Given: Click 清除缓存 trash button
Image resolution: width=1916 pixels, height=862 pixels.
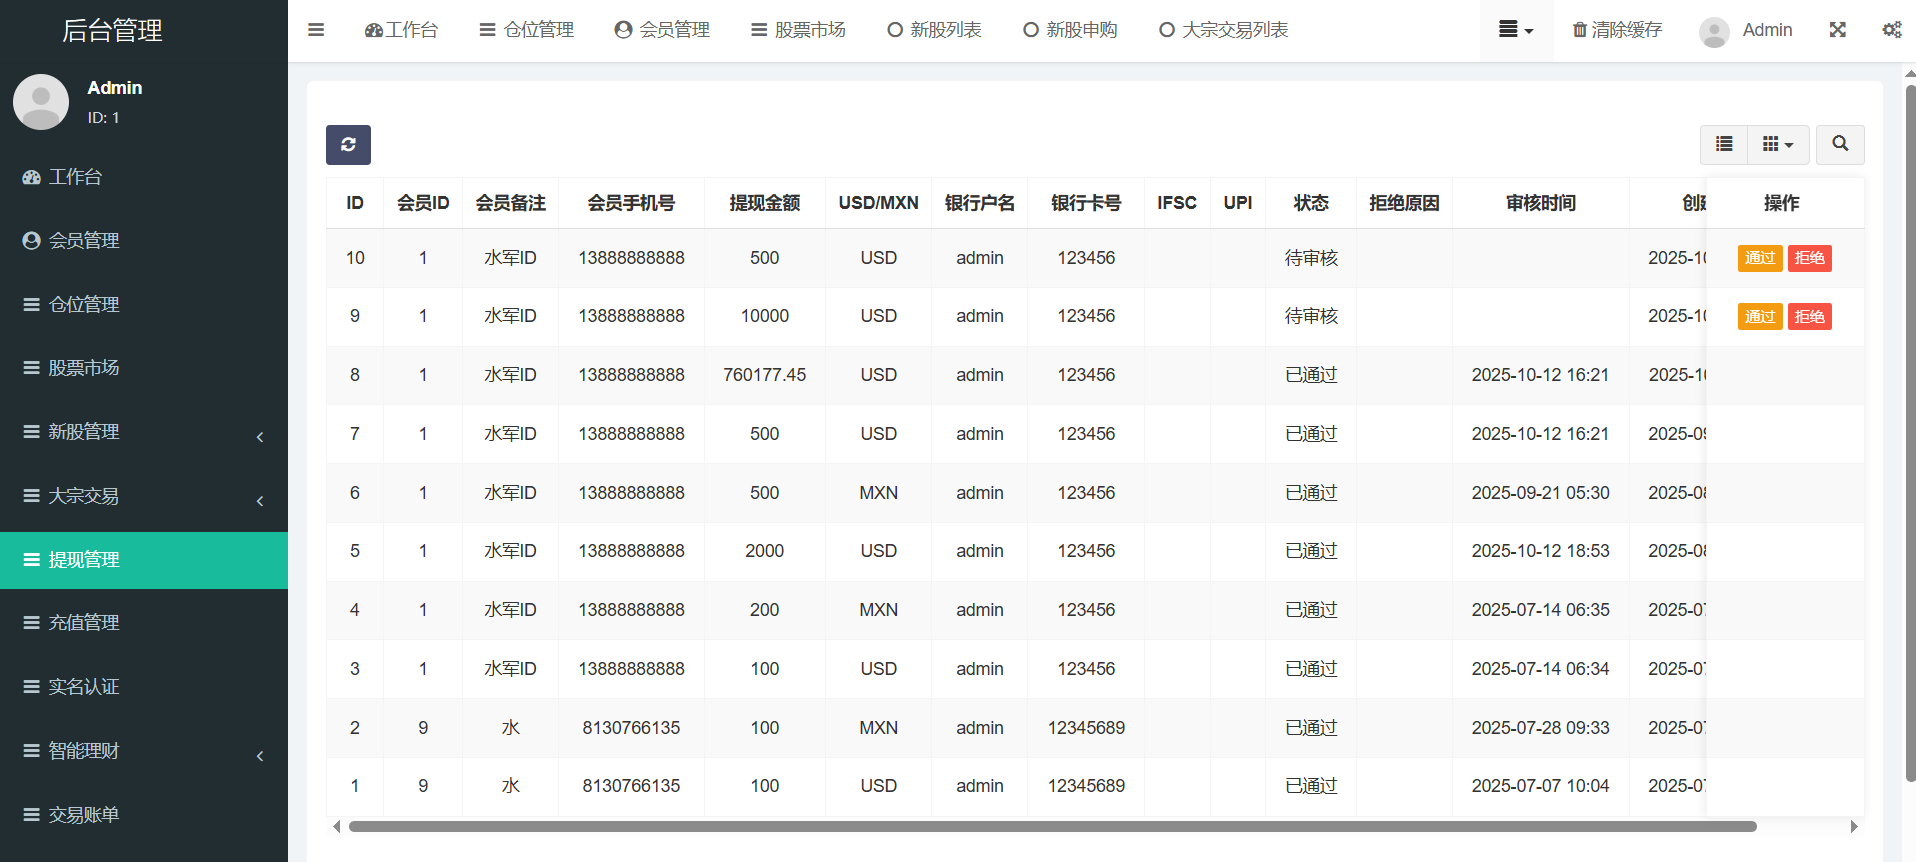Looking at the screenshot, I should click(x=1617, y=30).
